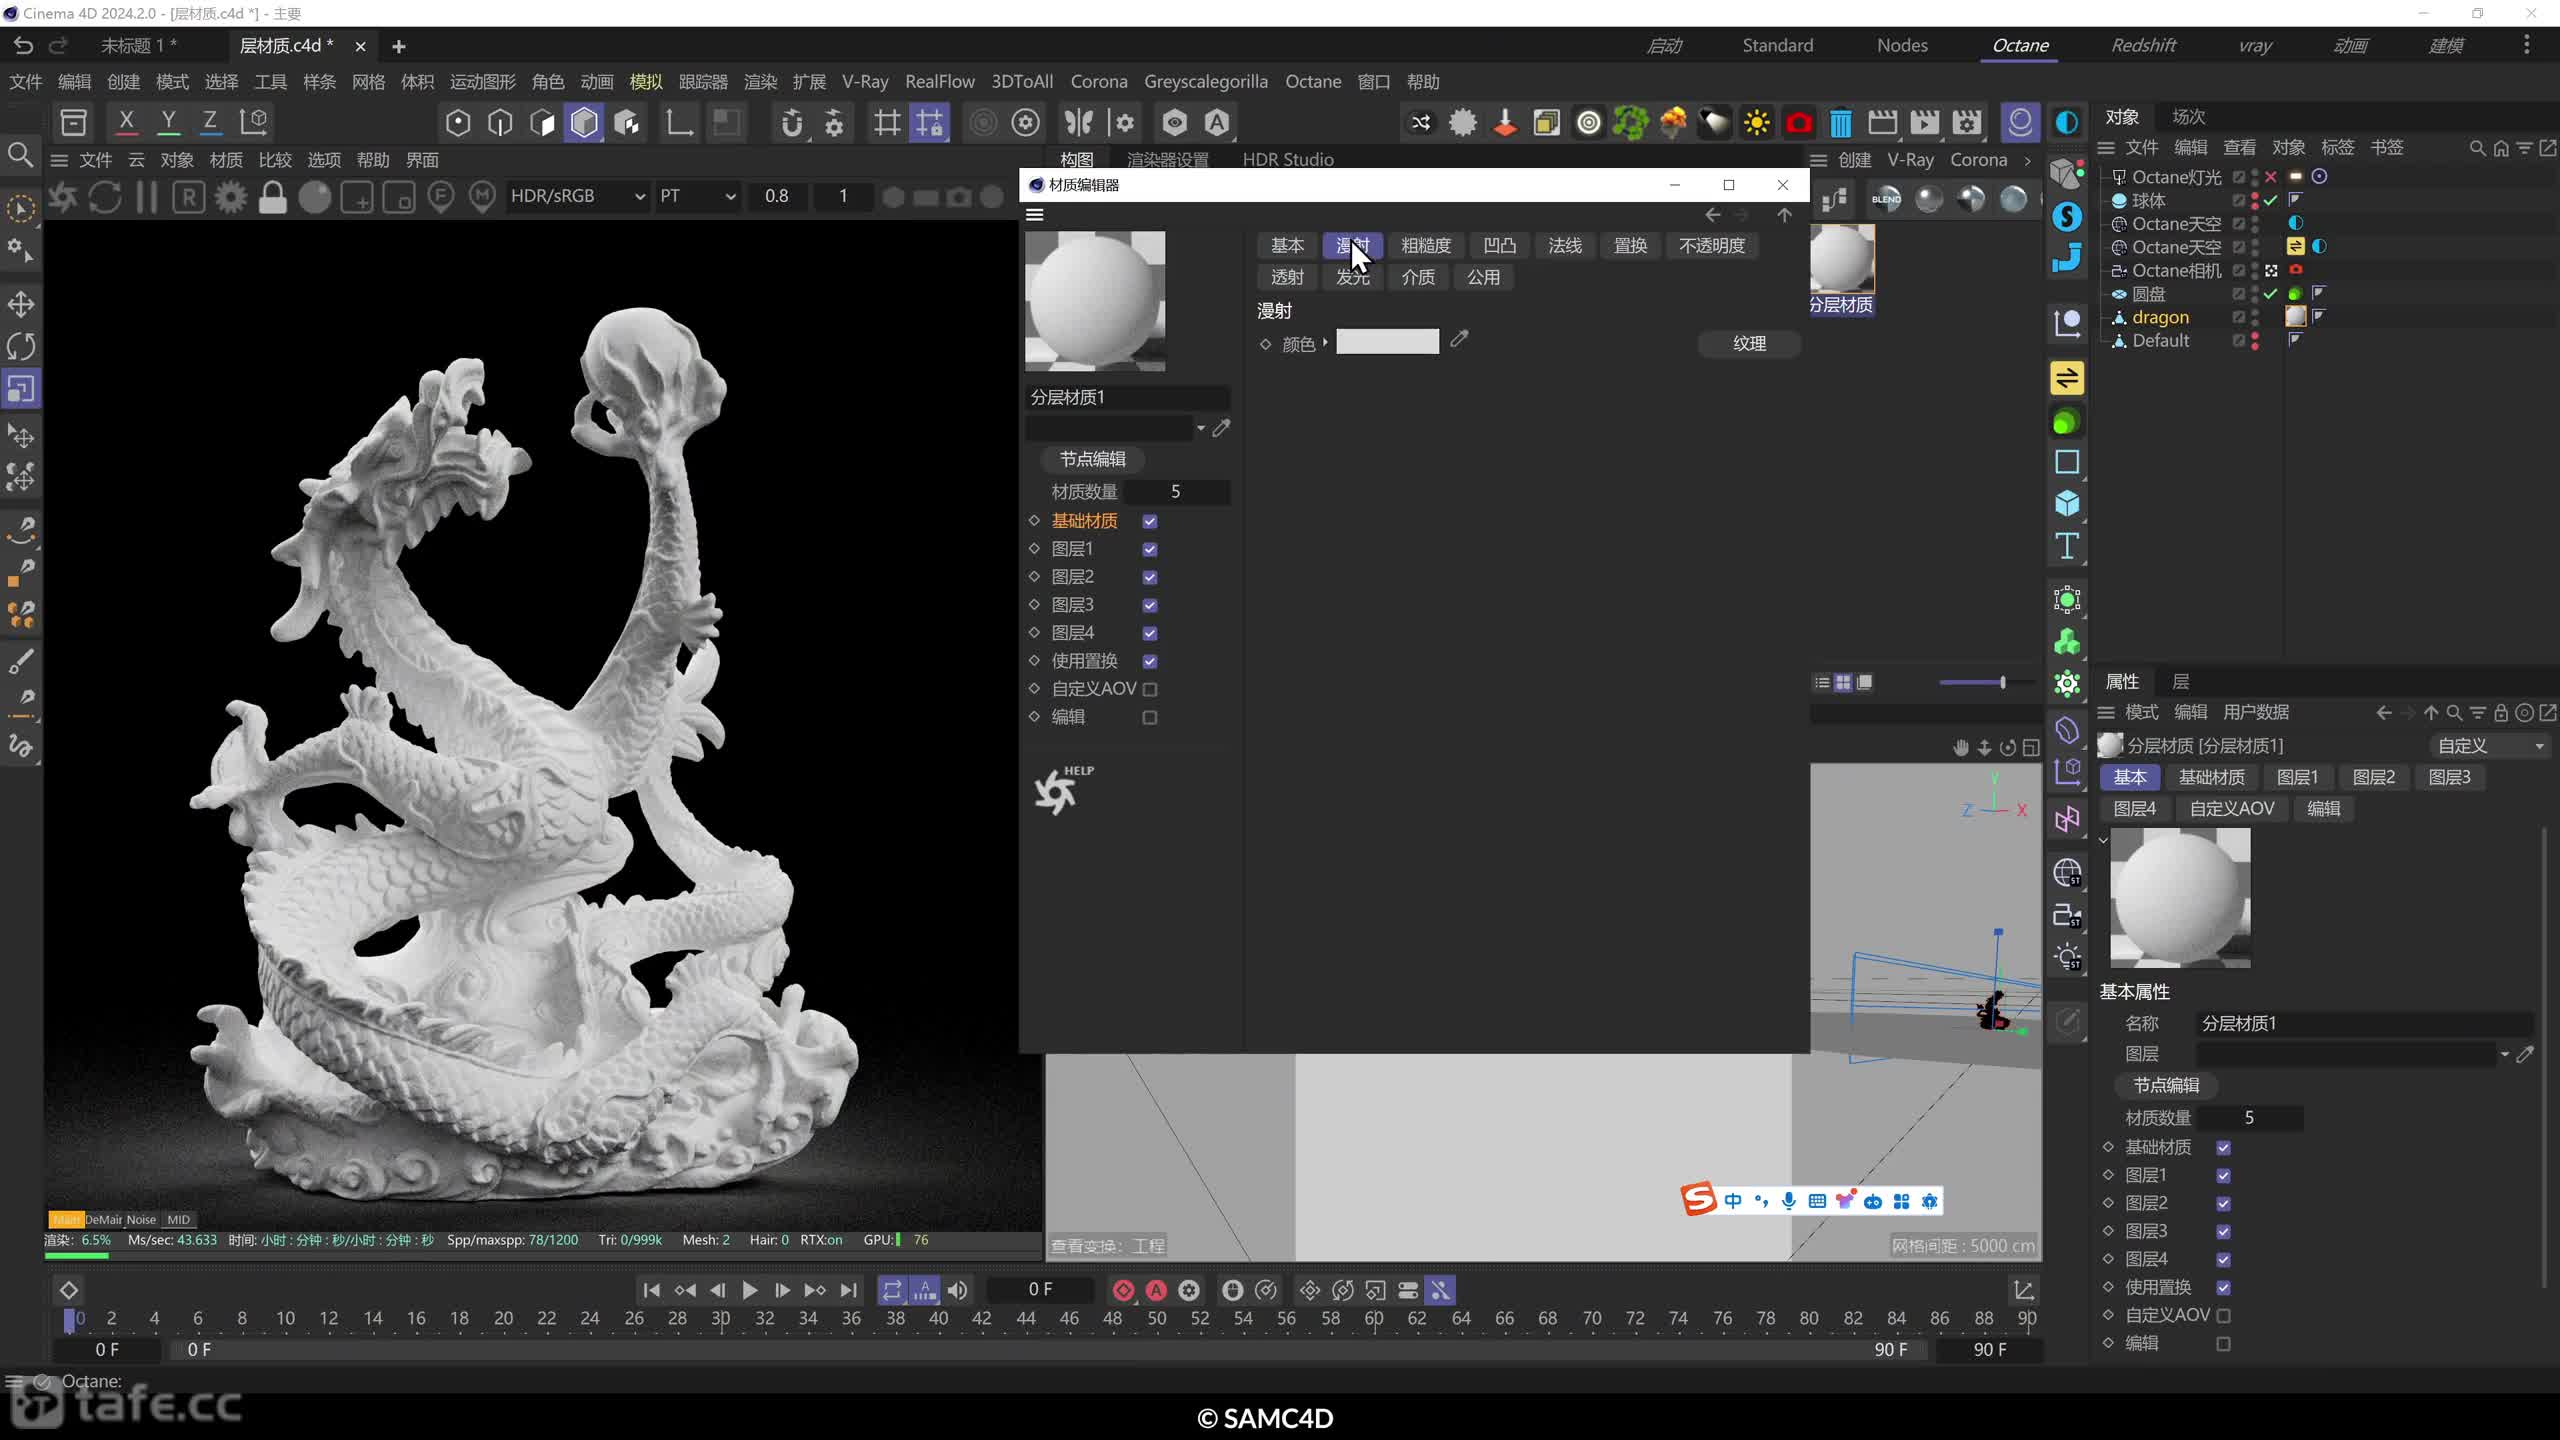Open the 未标题 1 document tab
Screen dimensions: 2560x1440
[138, 46]
